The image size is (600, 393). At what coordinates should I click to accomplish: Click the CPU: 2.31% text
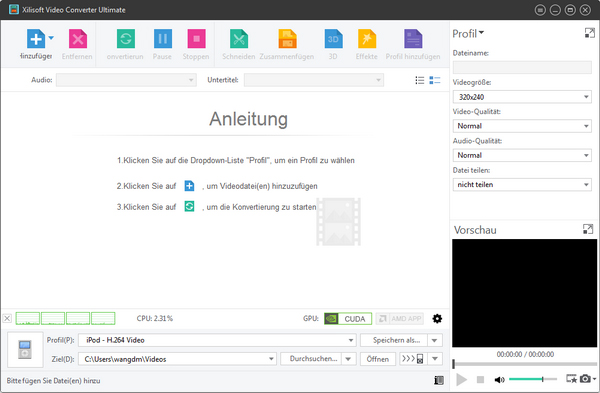155,318
